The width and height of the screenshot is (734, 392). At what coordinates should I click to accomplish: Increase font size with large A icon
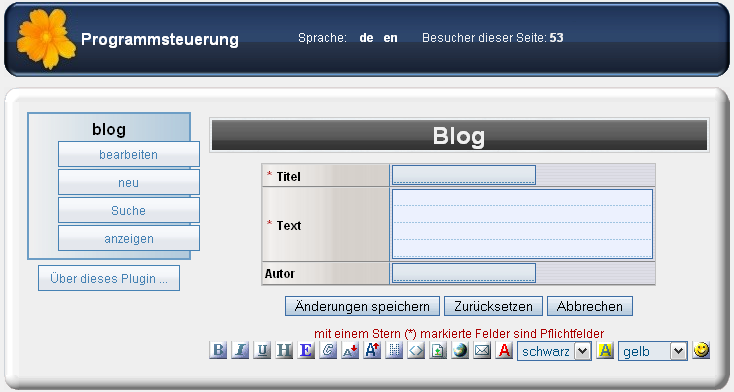pos(372,350)
